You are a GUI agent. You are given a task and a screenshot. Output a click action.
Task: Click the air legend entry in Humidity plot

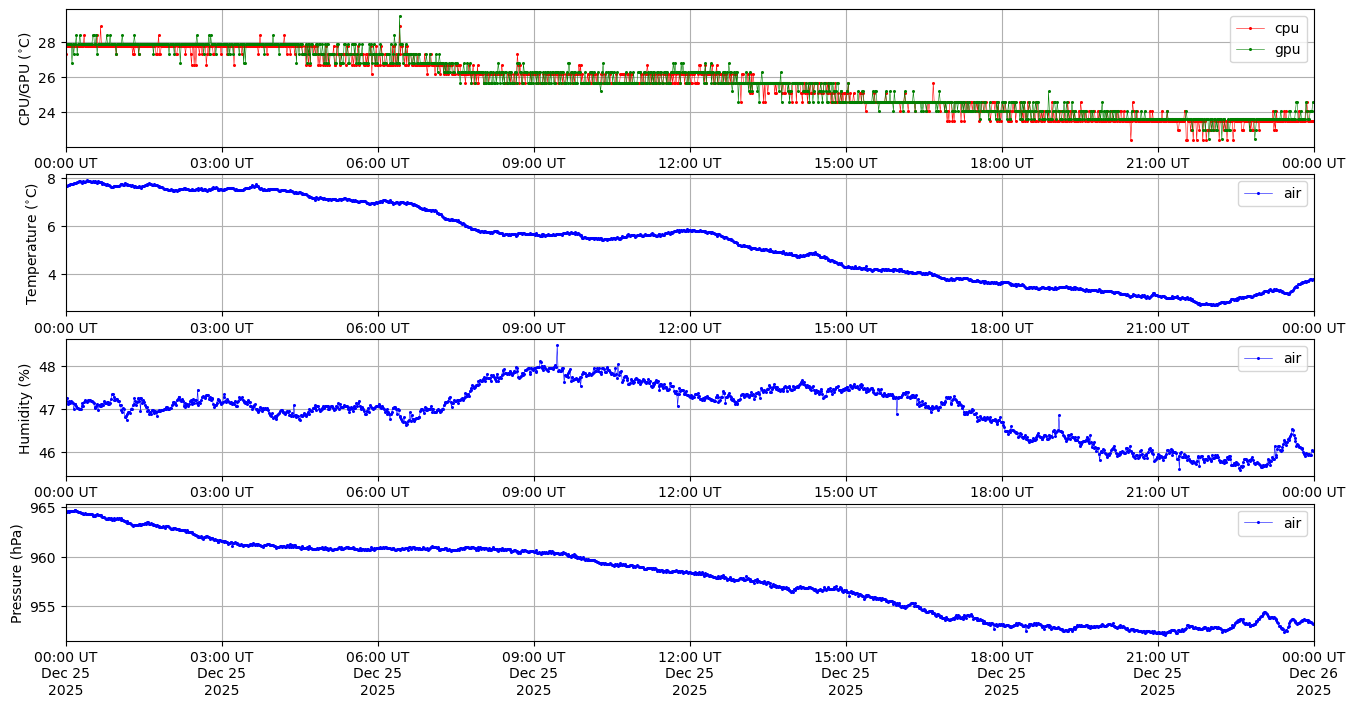[x=1273, y=358]
